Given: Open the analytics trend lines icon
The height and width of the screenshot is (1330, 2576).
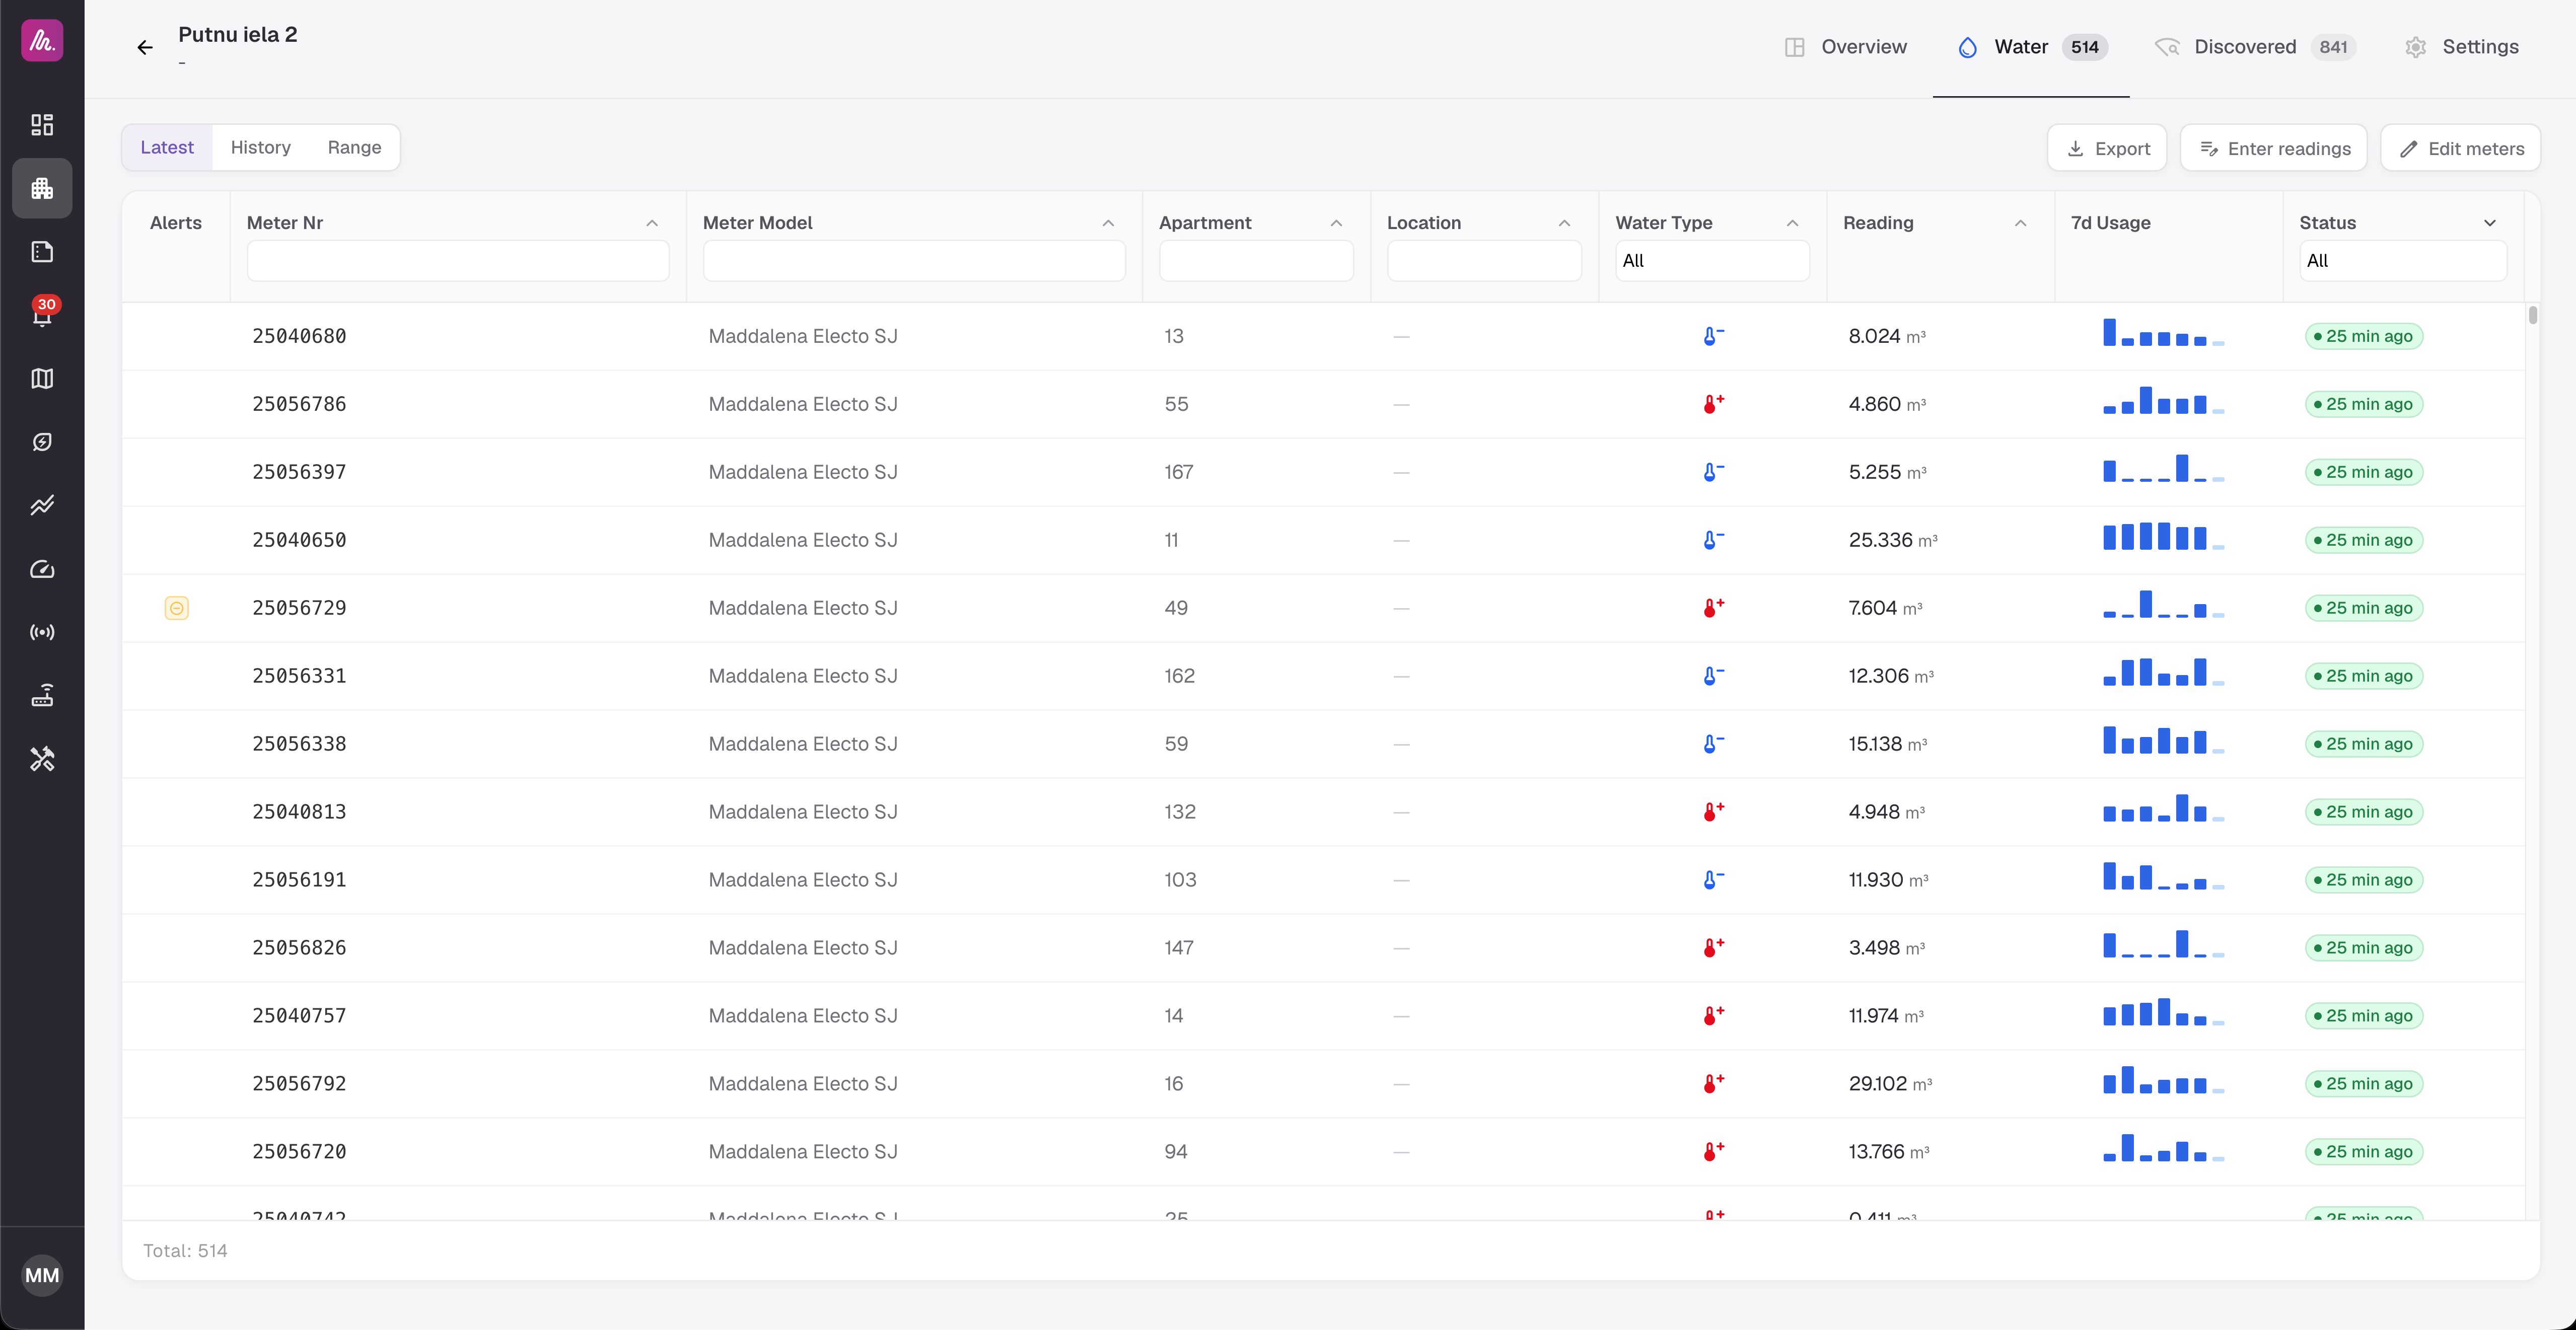Looking at the screenshot, I should (42, 505).
